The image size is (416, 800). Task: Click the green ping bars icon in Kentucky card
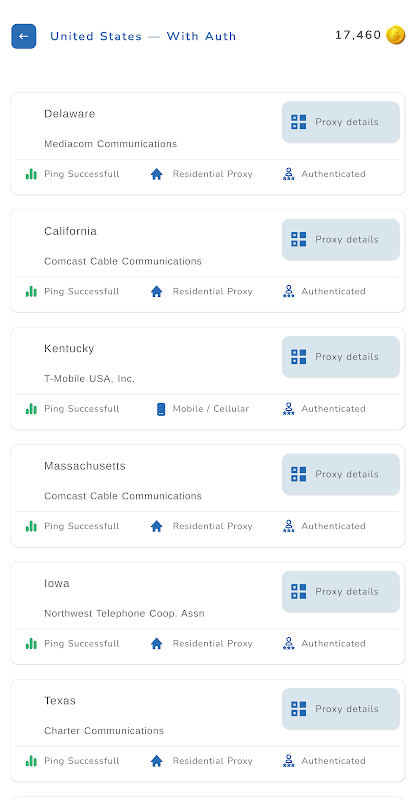pos(31,409)
